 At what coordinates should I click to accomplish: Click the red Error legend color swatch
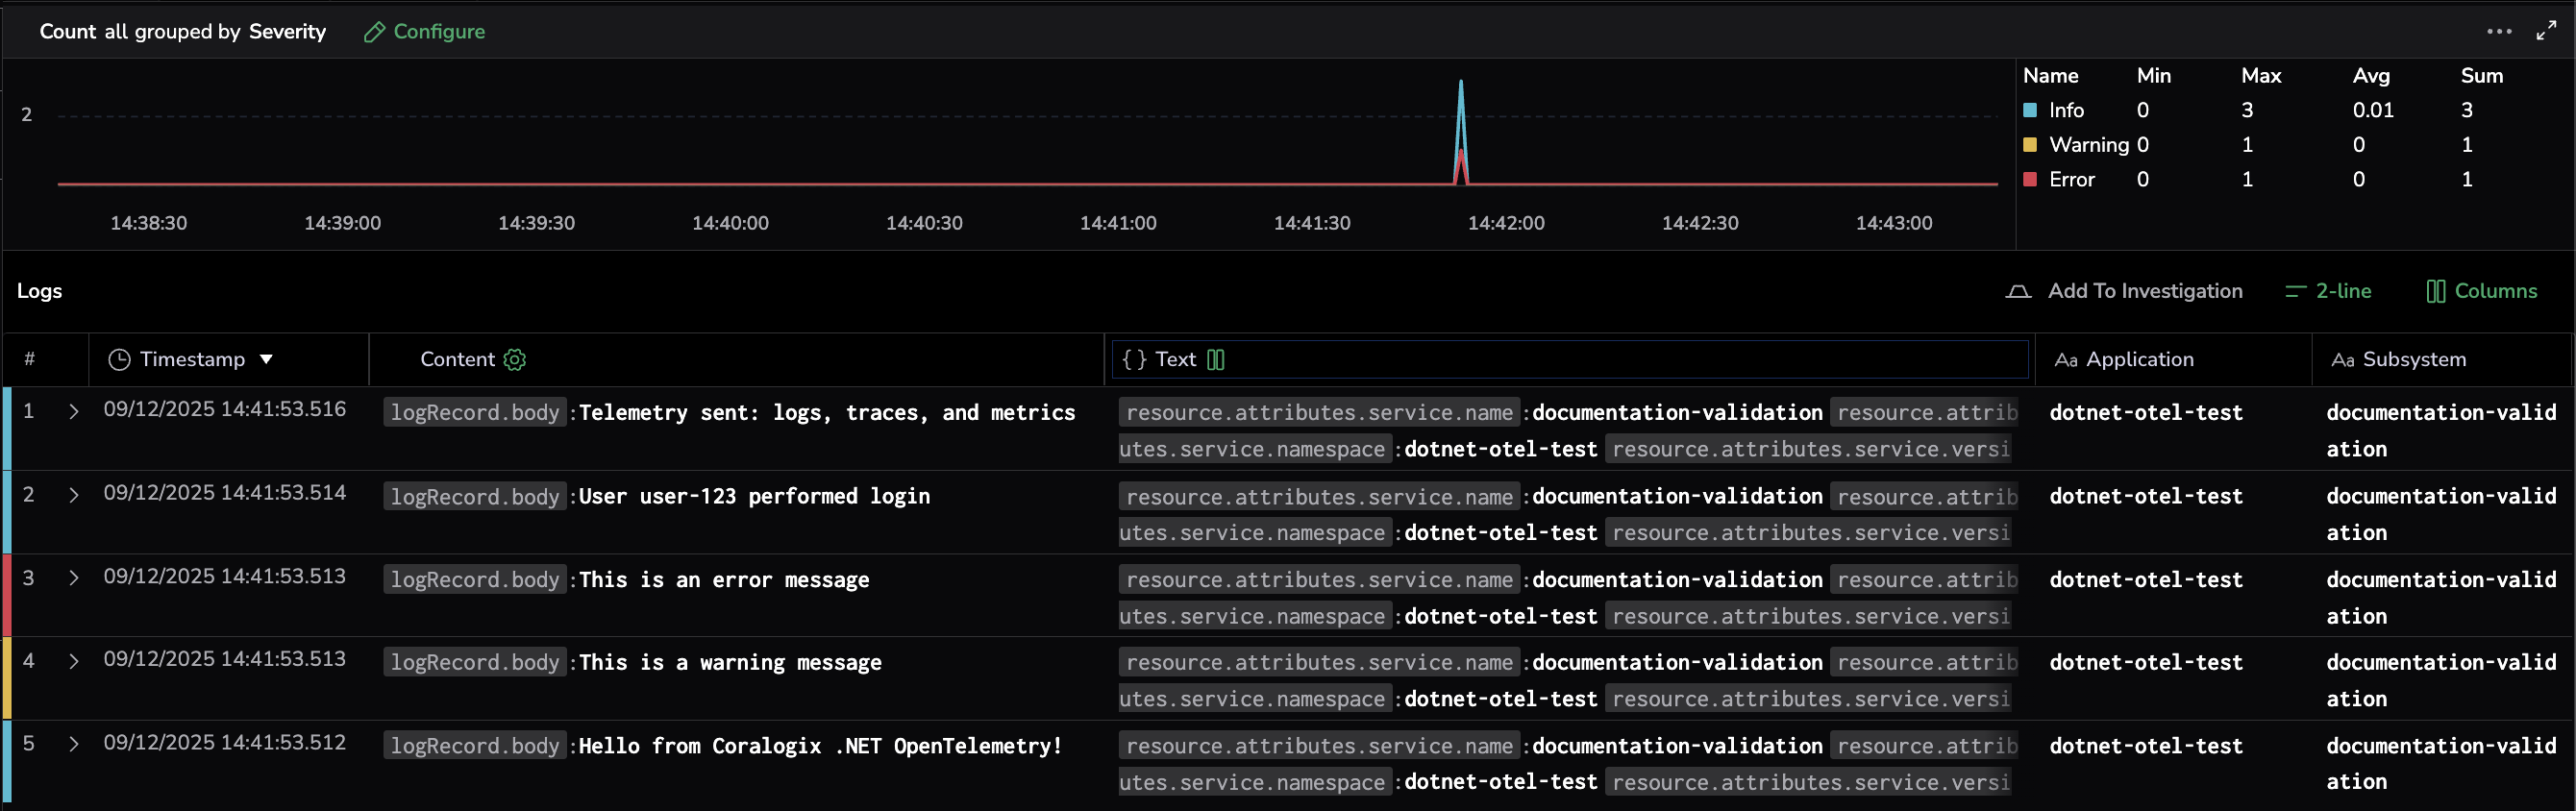(2030, 180)
